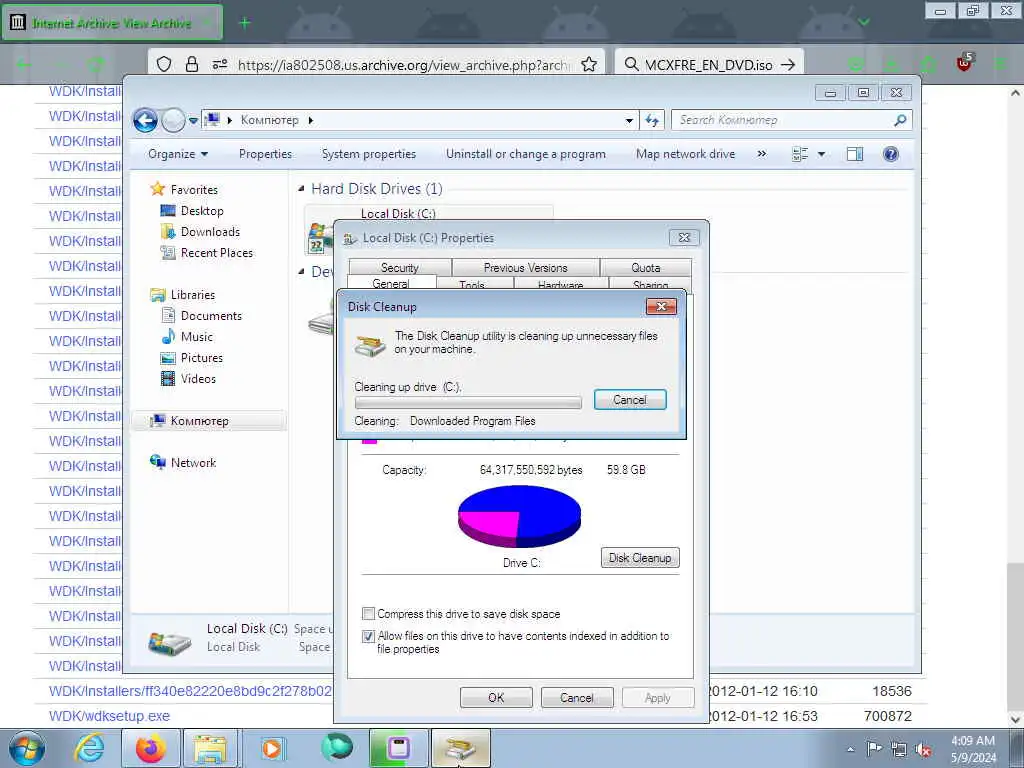This screenshot has width=1024, height=768.
Task: Show more toolbar commands chevron
Action: pos(761,154)
